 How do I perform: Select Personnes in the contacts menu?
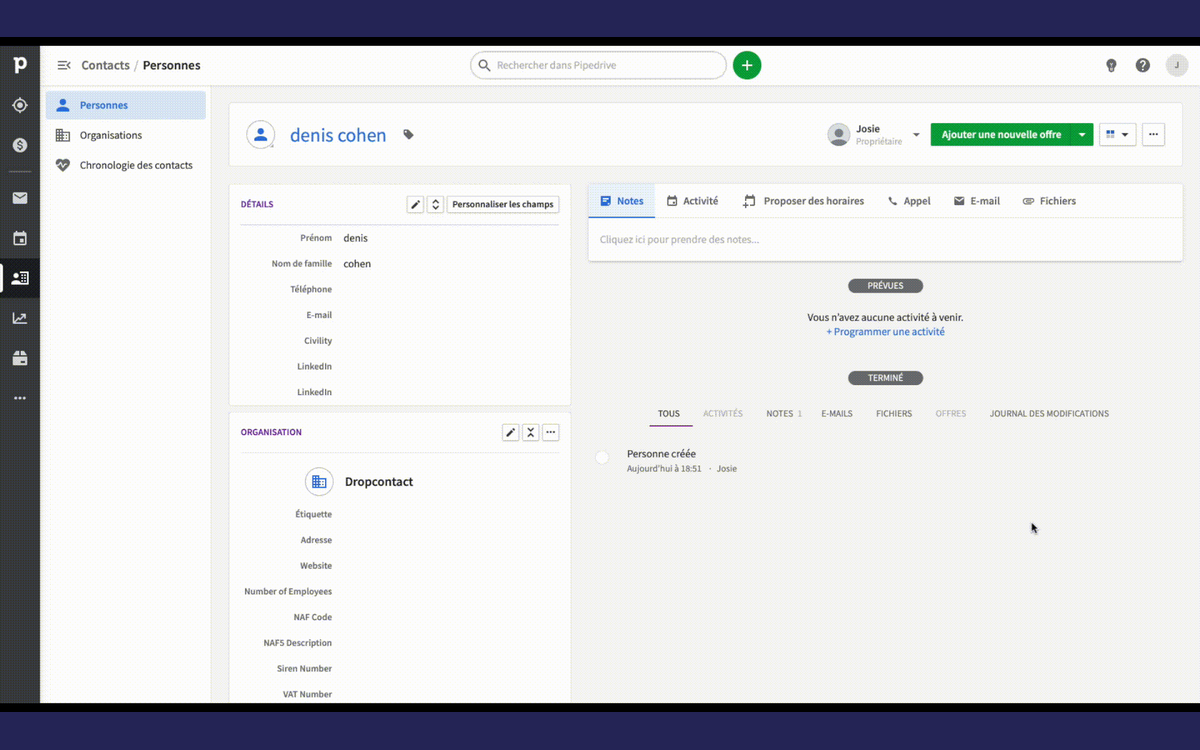pos(126,105)
